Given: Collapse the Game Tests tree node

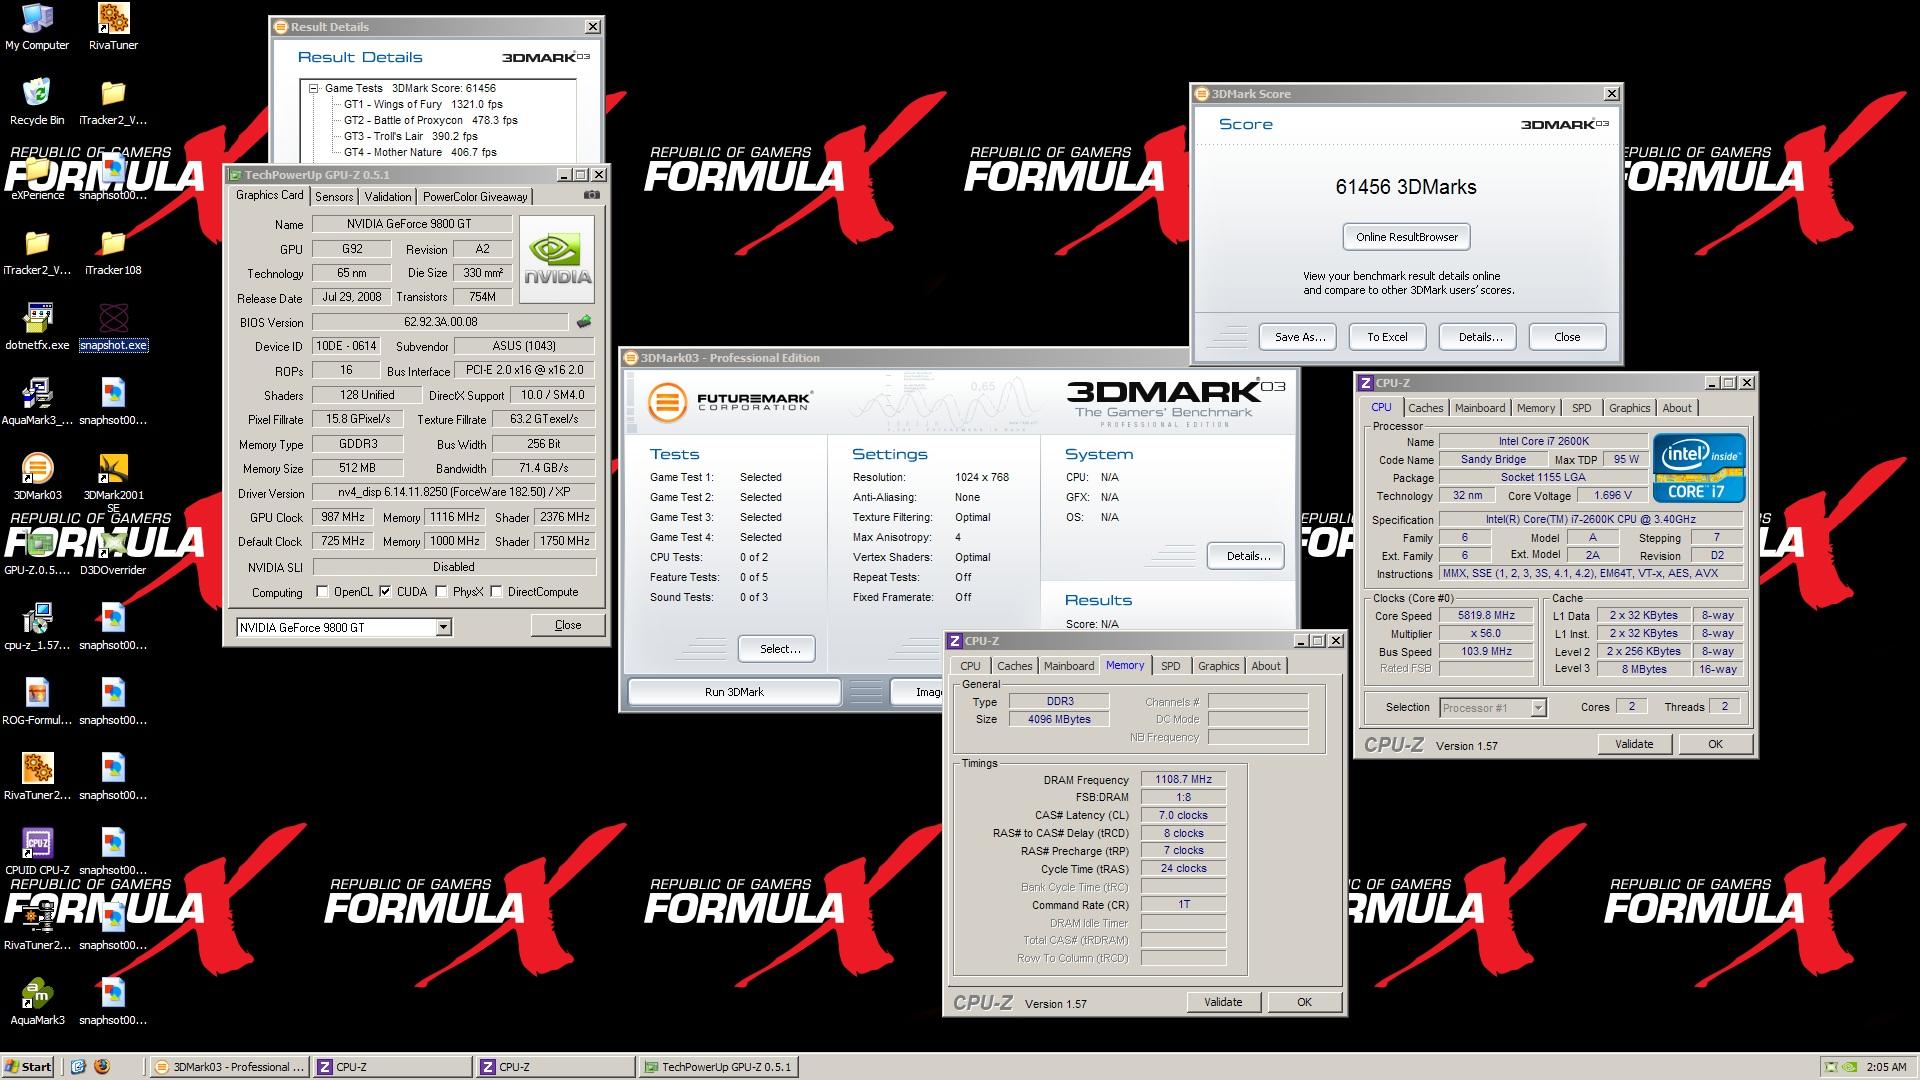Looking at the screenshot, I should tap(313, 88).
